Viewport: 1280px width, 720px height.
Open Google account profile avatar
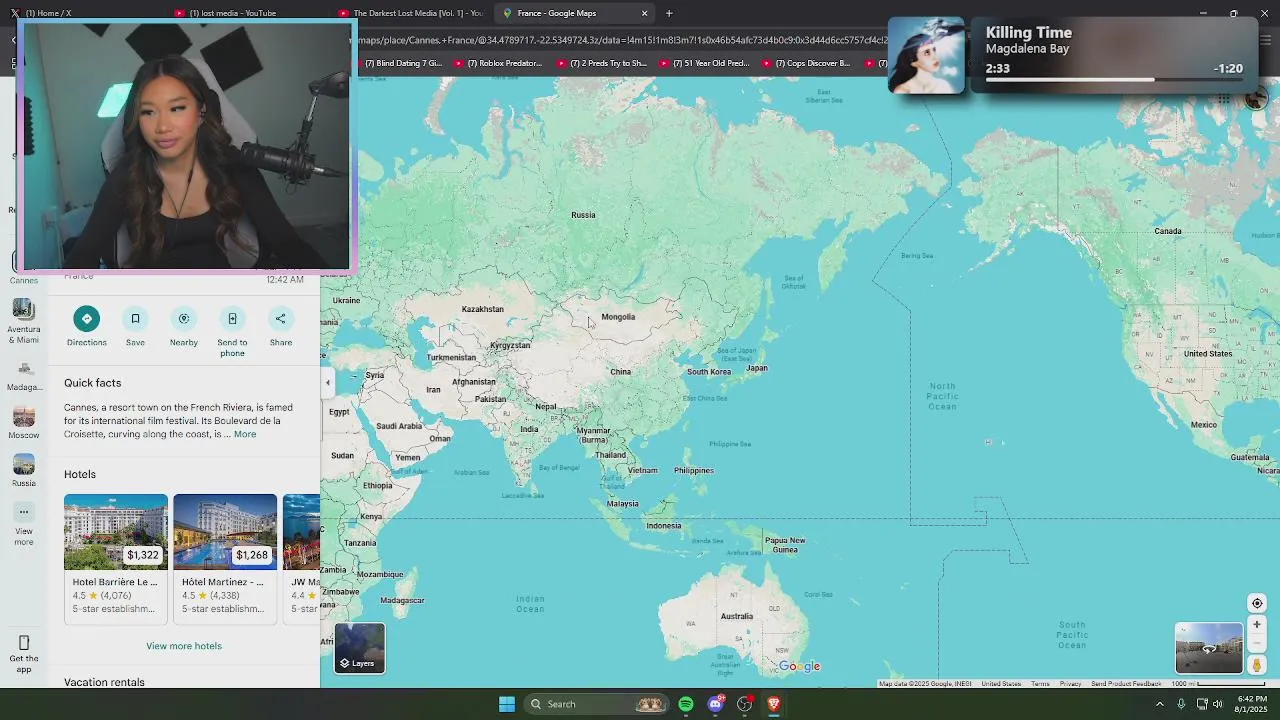(x=1256, y=98)
